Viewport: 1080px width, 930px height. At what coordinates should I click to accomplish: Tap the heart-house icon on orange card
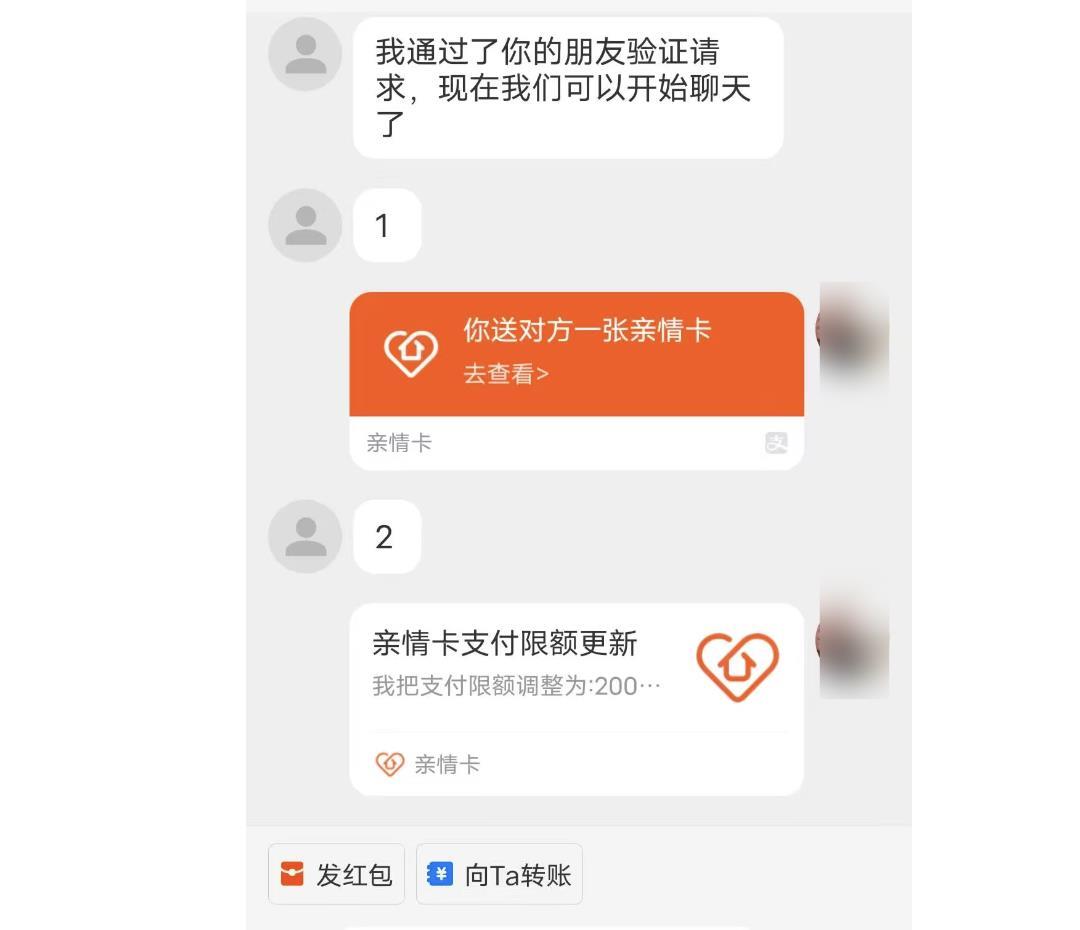pyautogui.click(x=411, y=353)
